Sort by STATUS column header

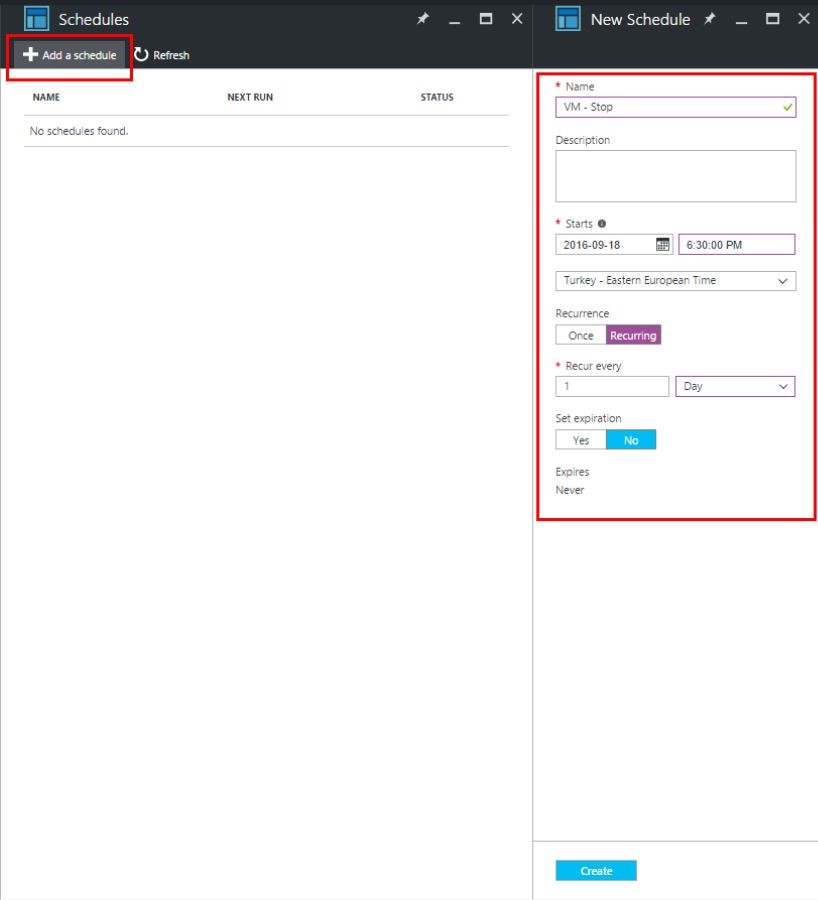[x=437, y=97]
